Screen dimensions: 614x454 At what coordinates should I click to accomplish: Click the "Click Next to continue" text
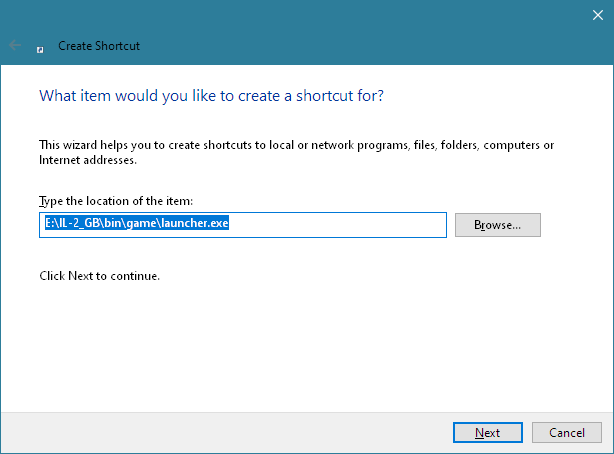click(99, 275)
